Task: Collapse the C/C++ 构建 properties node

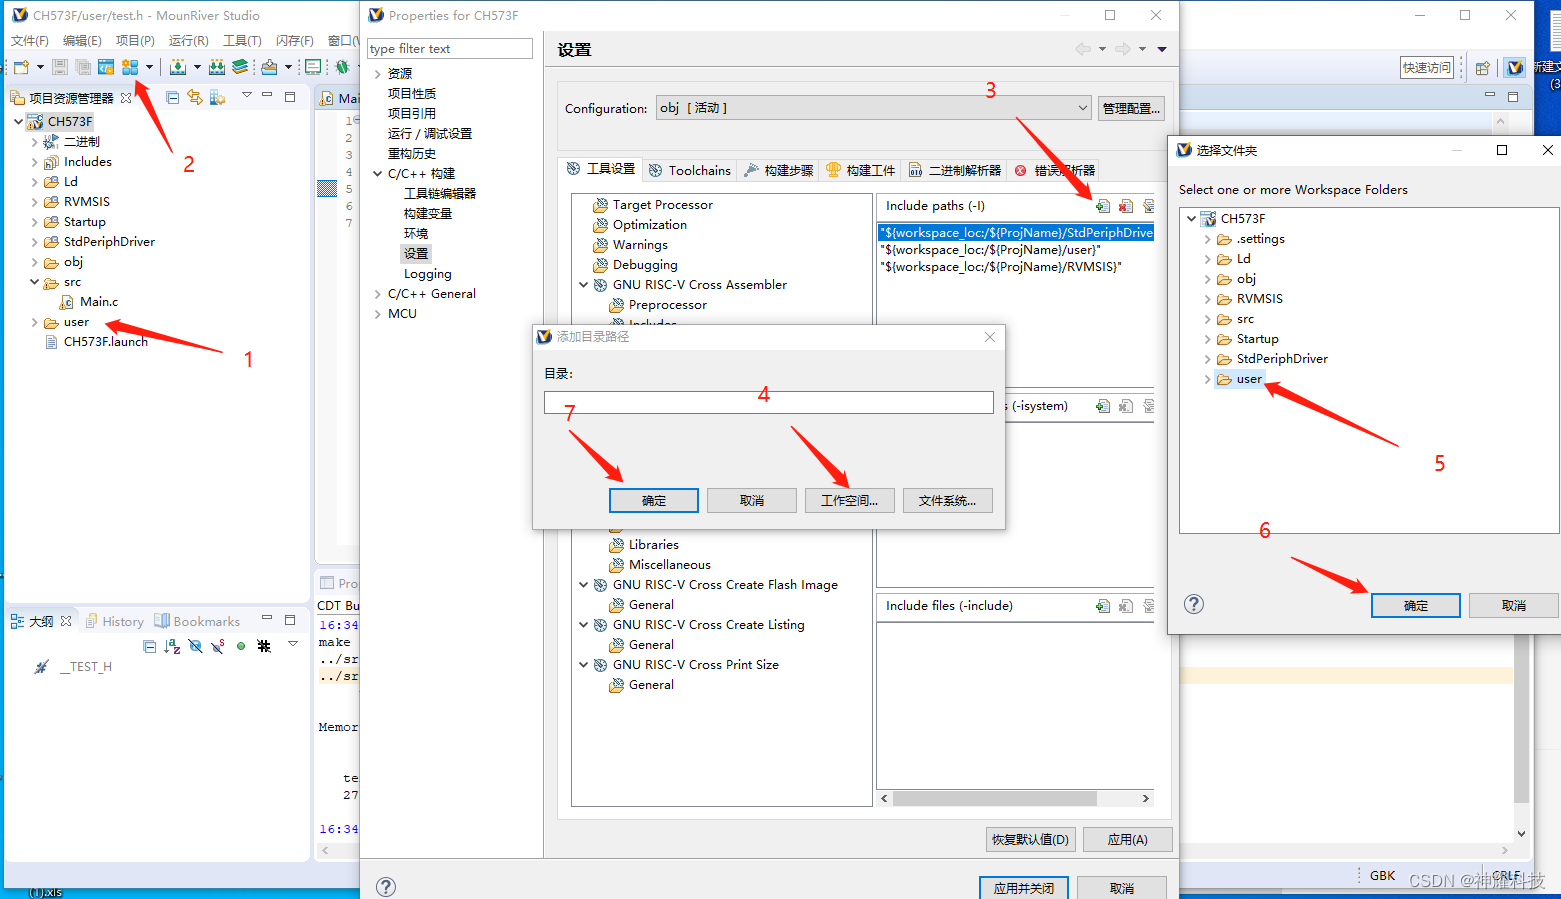Action: (378, 174)
